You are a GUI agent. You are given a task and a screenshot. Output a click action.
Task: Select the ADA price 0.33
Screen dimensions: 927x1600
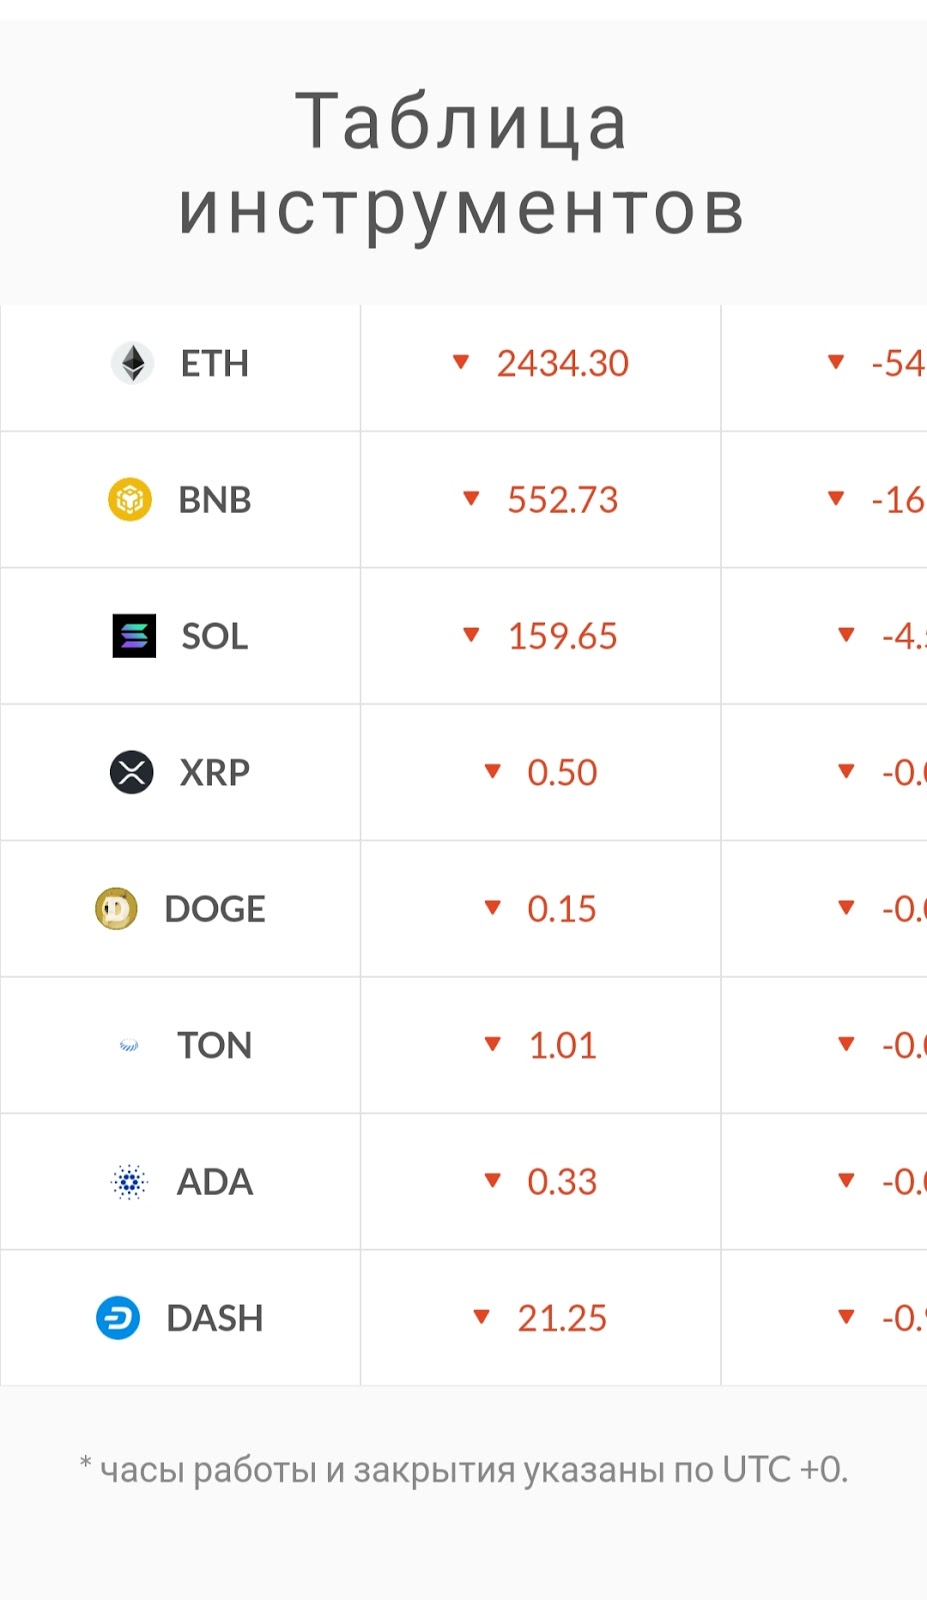562,1182
